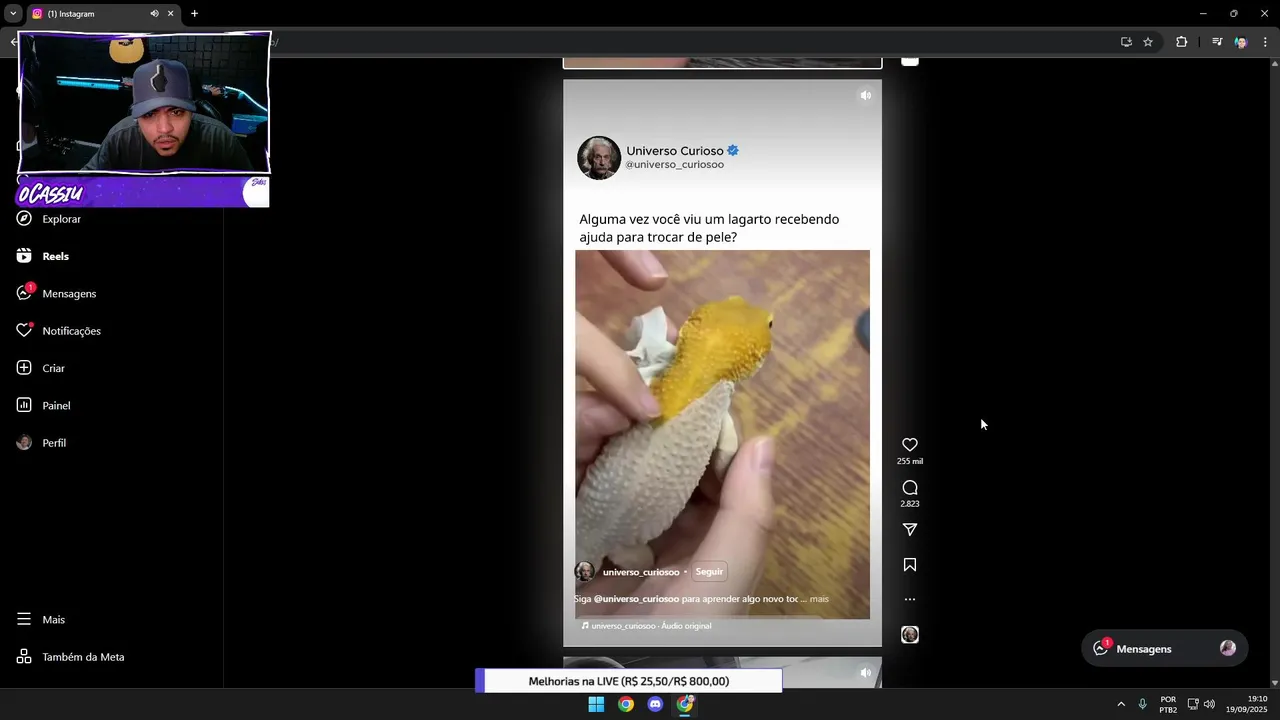
Task: Open the floating Mensagens chat button
Action: click(x=1165, y=649)
